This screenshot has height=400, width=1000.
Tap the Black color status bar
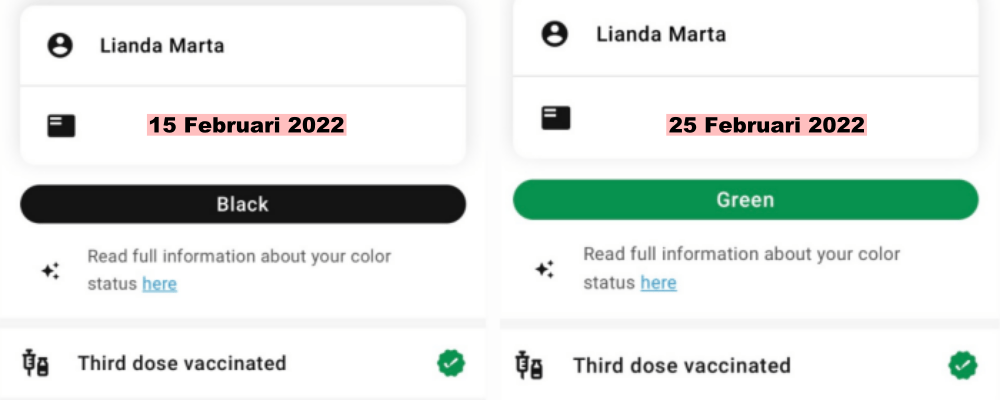point(243,204)
